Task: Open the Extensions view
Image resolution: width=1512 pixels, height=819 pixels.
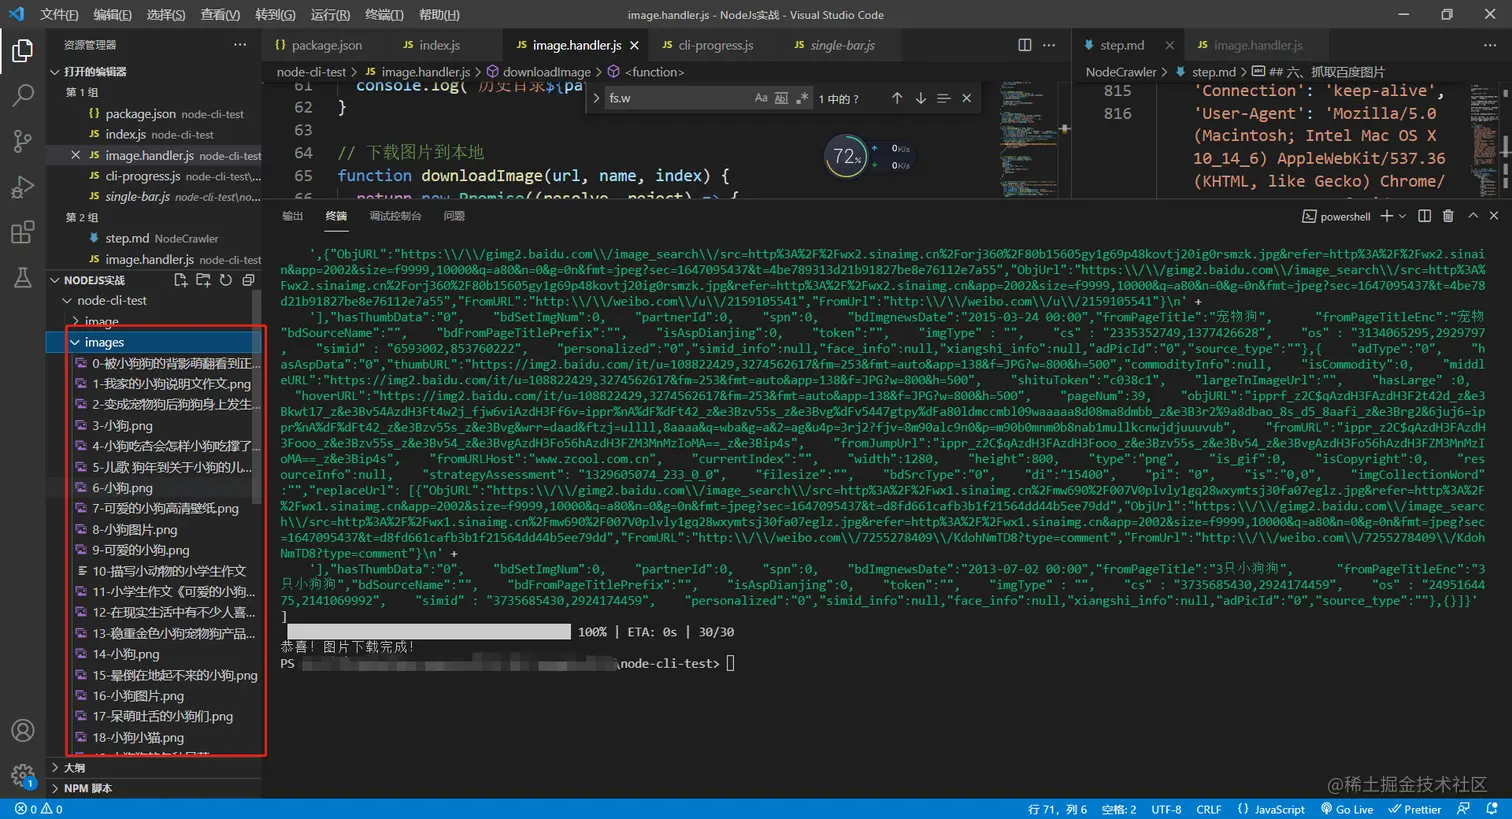Action: pos(22,233)
